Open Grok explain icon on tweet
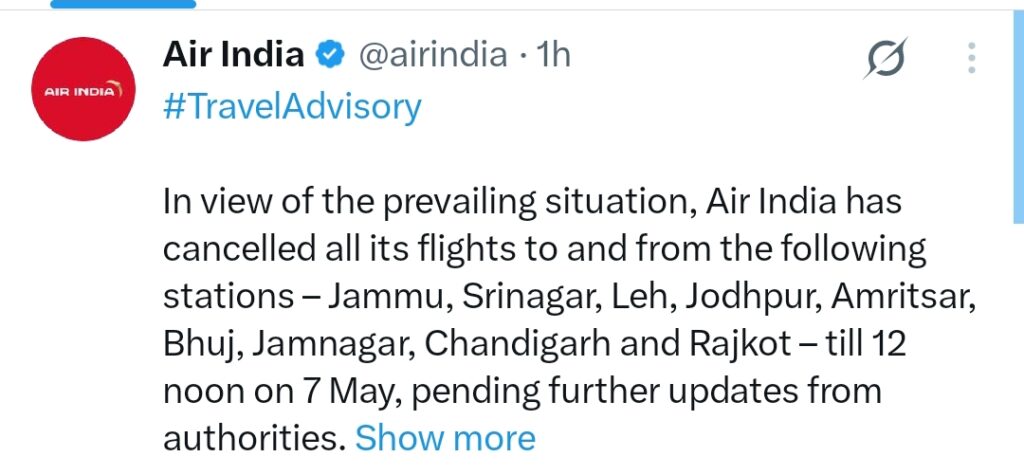The image size is (1024, 475). pyautogui.click(x=885, y=61)
